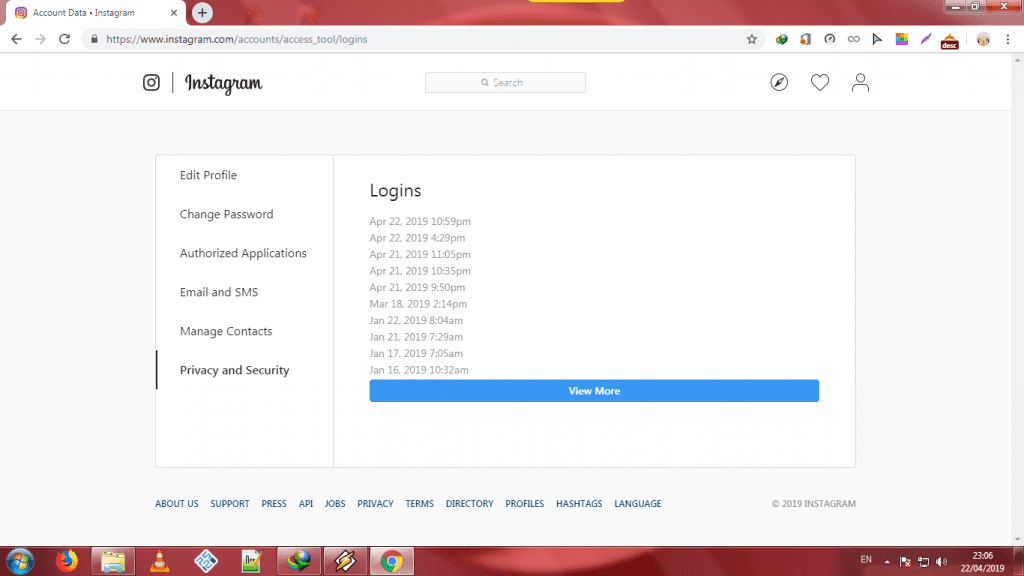Open the Windows Start button
This screenshot has width=1024, height=576.
tap(20, 561)
